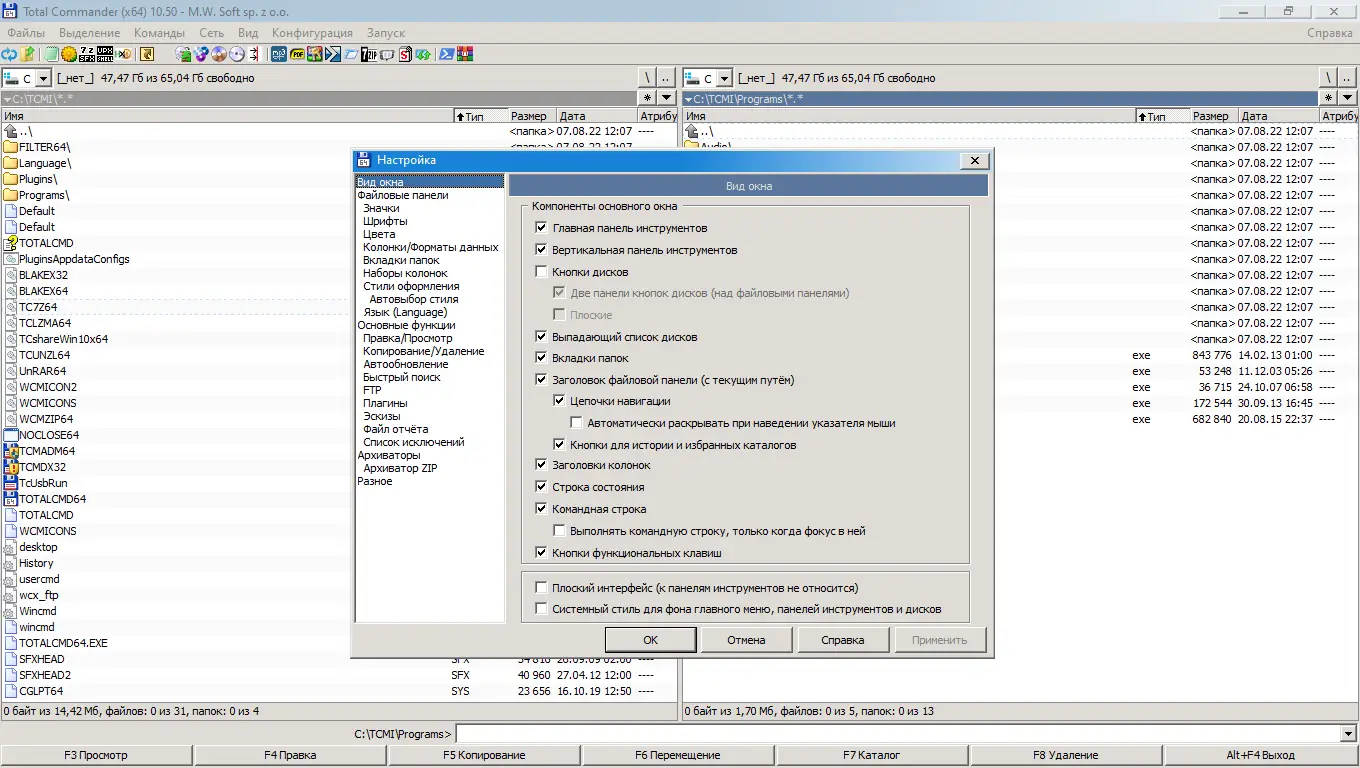Uncheck 'Главная панель инструментов' checkbox
The width and height of the screenshot is (1360, 768).
tap(542, 228)
